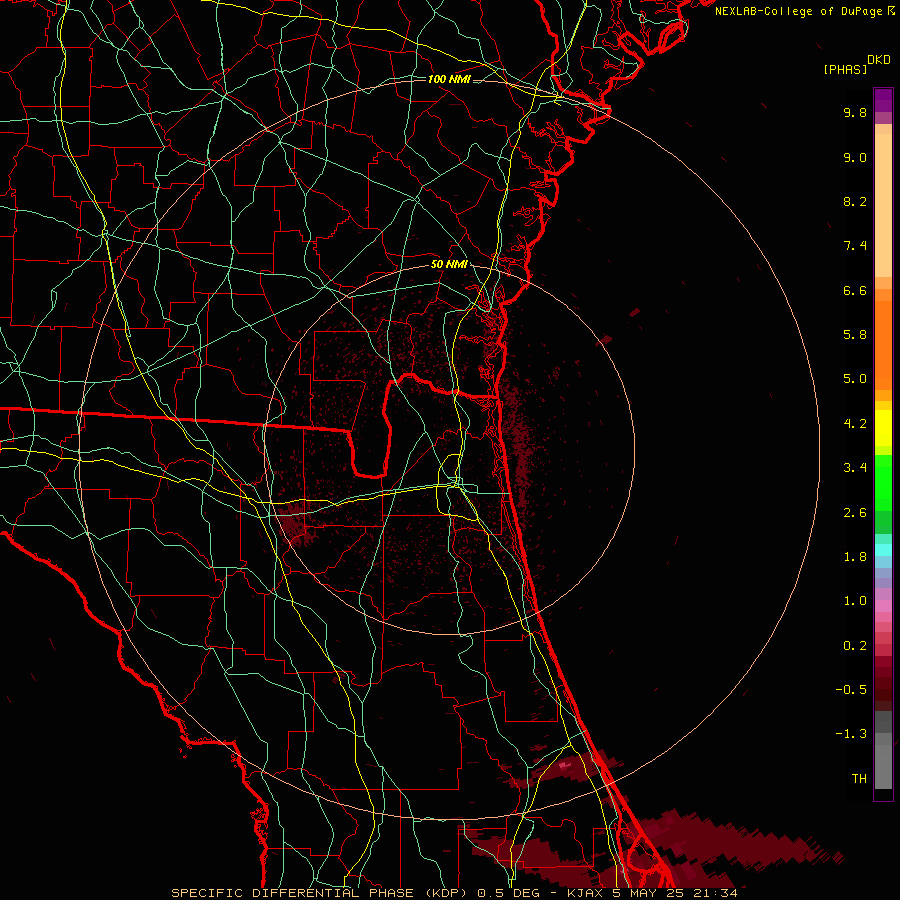Click the 3.4 value on the color scale

click(855, 468)
